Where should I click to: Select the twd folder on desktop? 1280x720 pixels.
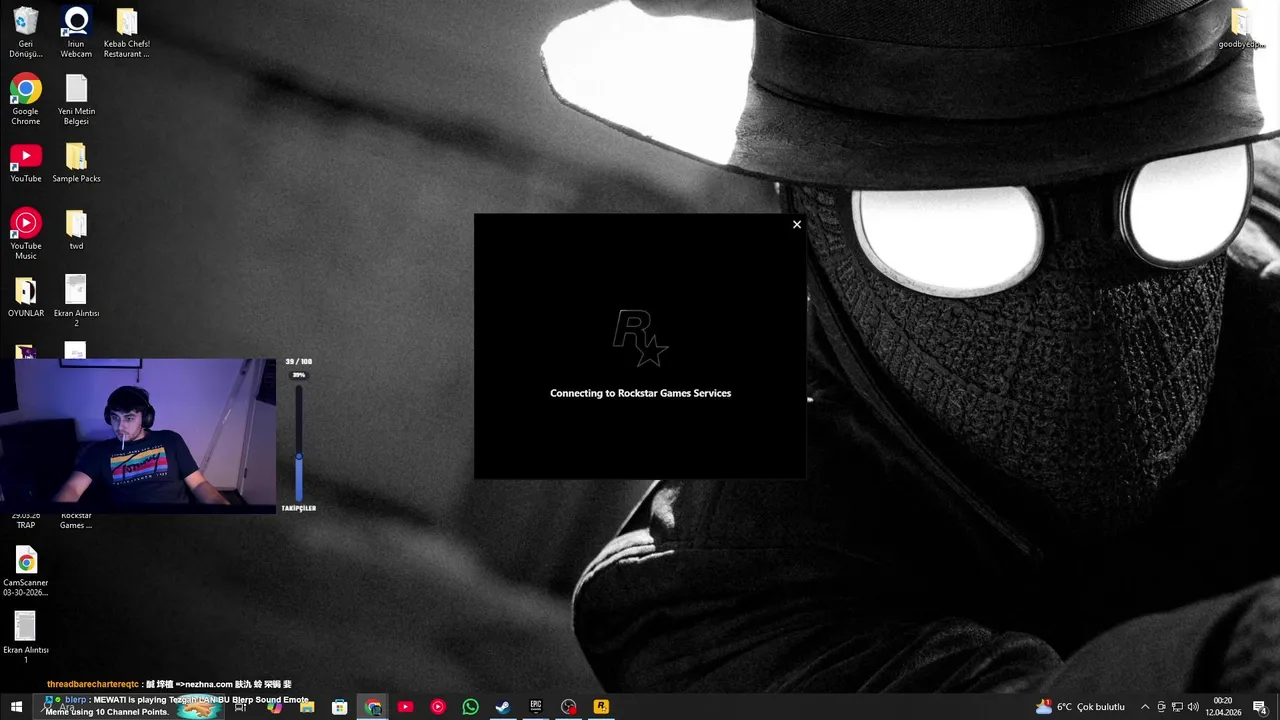coord(76,229)
